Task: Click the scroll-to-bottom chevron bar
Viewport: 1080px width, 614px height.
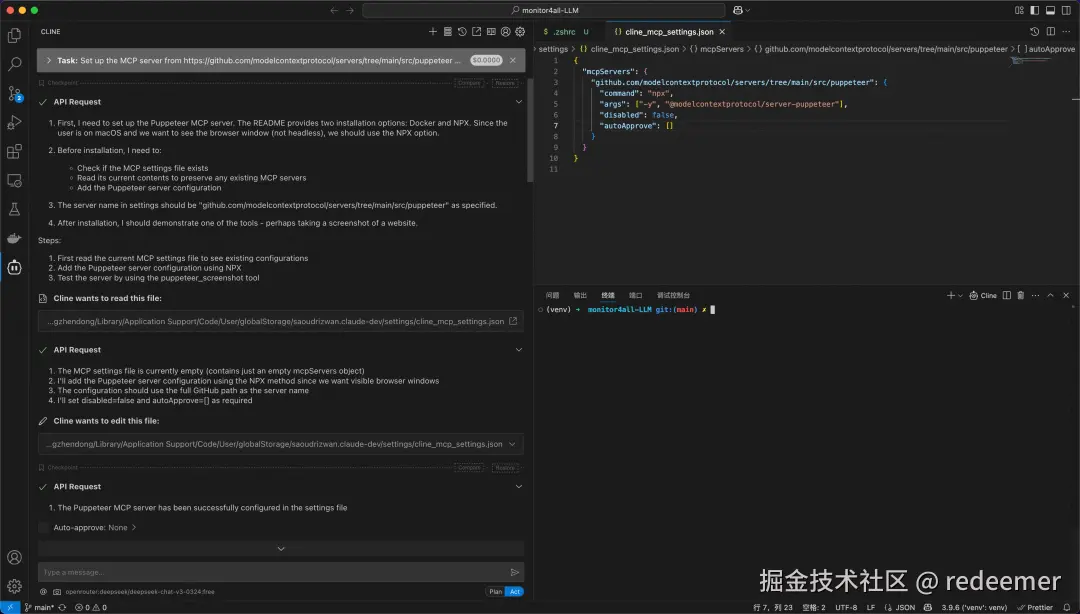Action: pyautogui.click(x=281, y=549)
